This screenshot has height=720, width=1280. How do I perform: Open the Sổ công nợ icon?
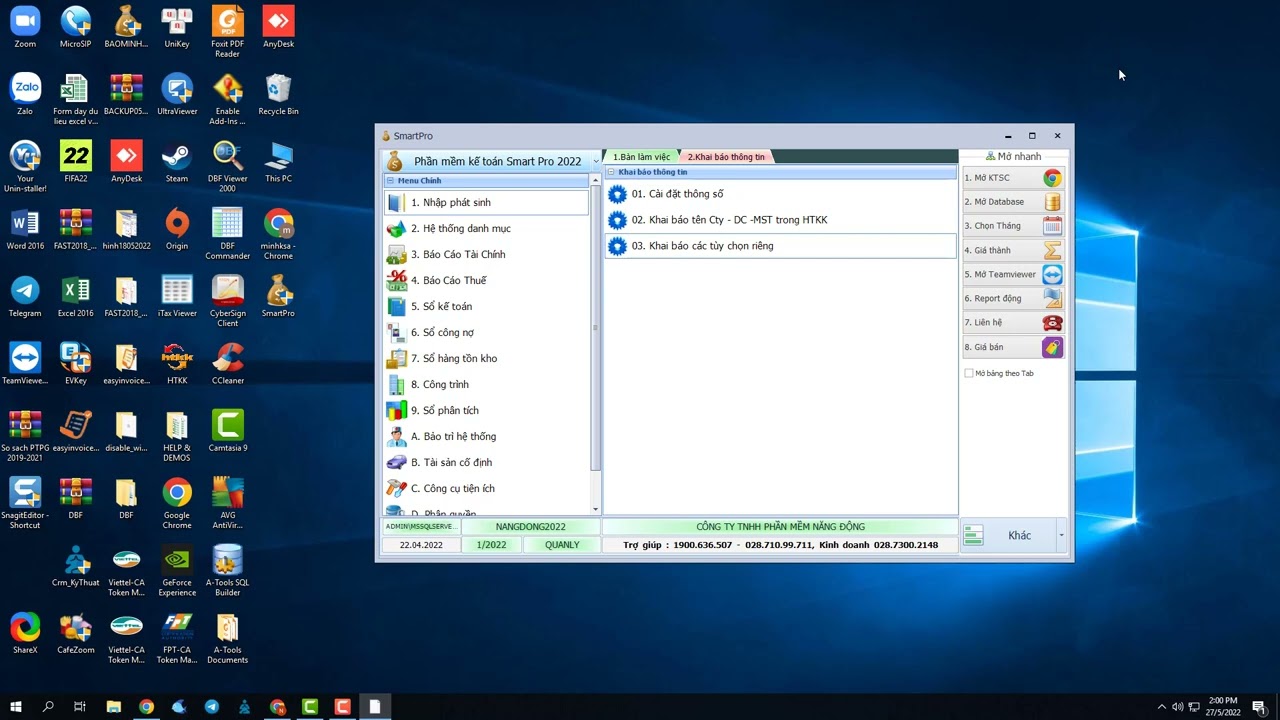pos(396,333)
